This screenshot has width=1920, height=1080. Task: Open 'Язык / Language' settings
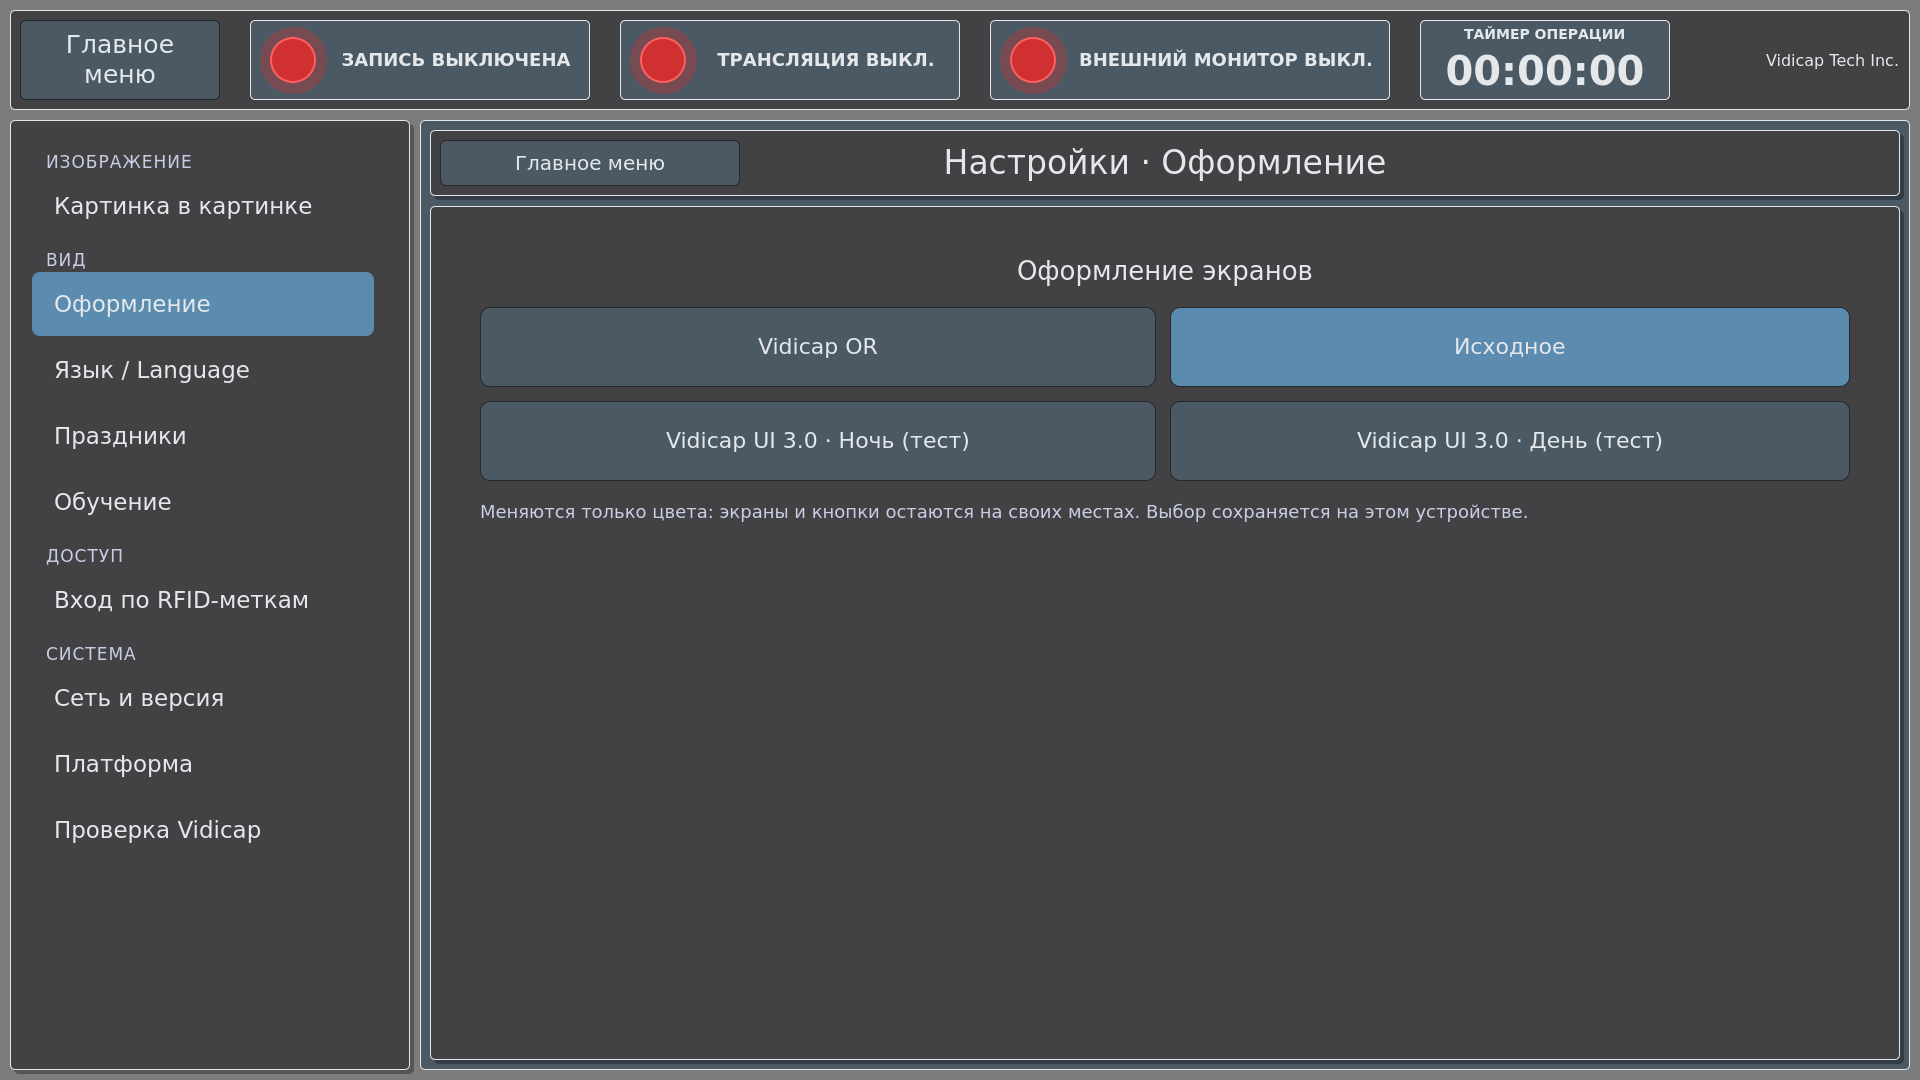click(x=203, y=370)
